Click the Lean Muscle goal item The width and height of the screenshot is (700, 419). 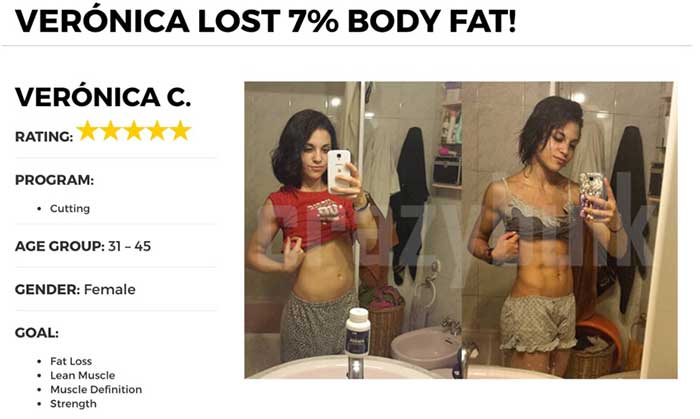pos(83,375)
